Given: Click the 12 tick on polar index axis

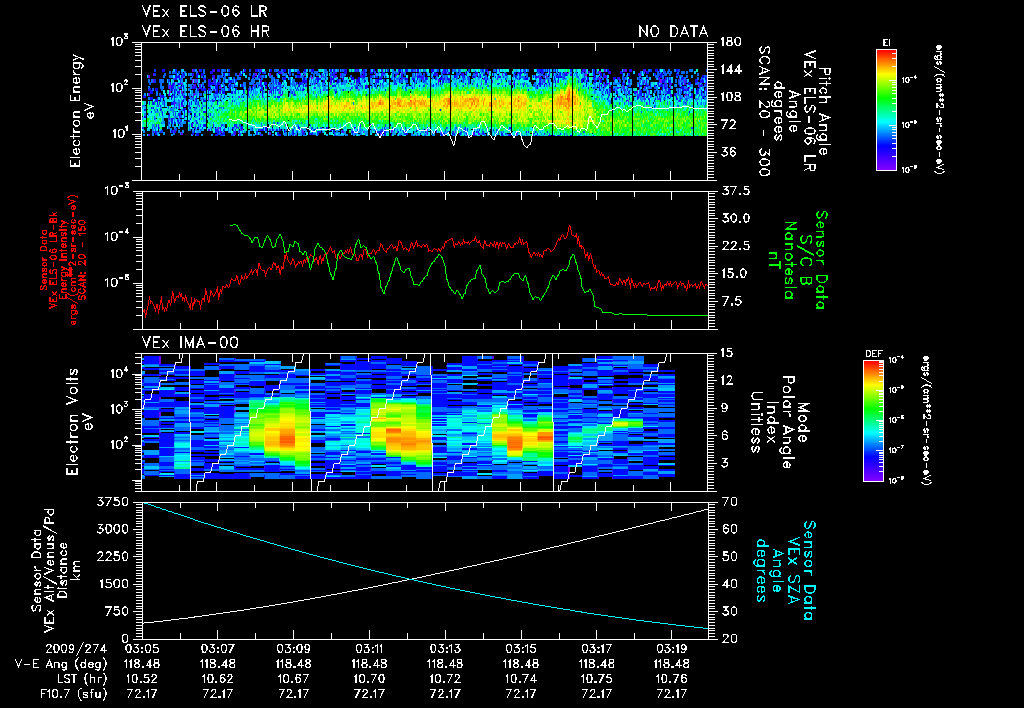Looking at the screenshot, I should coord(726,380).
